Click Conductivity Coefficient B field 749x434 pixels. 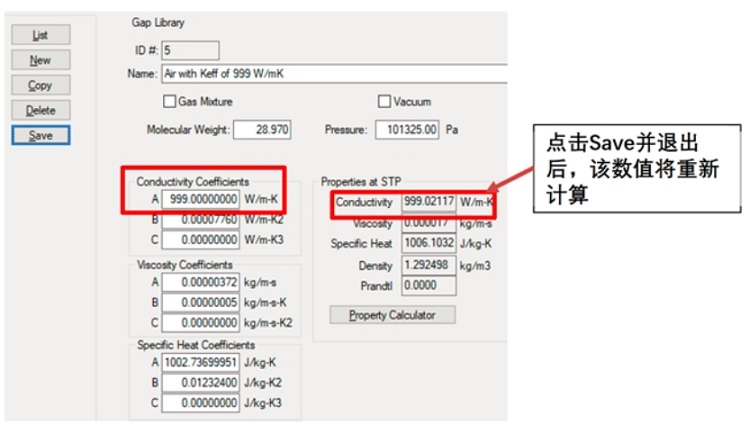click(x=200, y=218)
